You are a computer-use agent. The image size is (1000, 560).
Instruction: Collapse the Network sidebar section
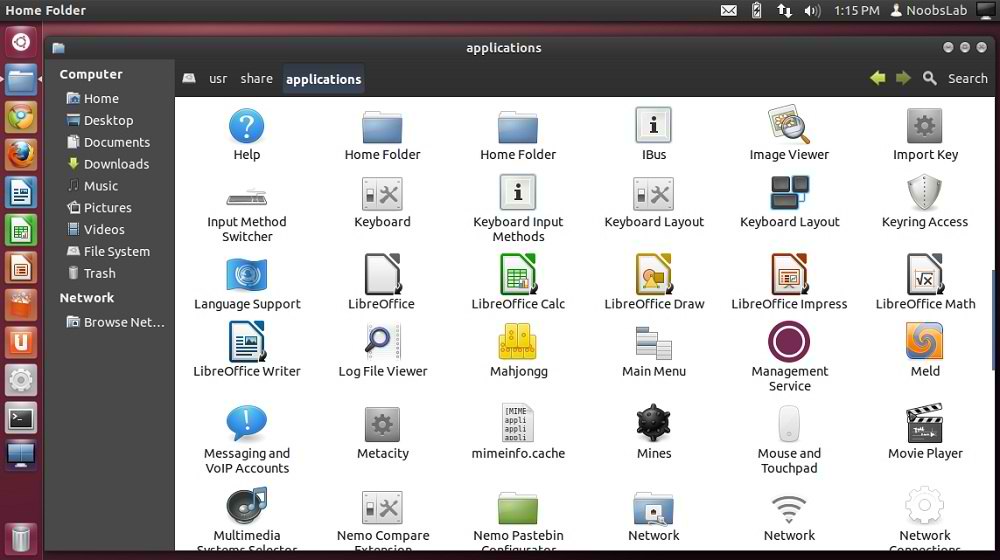[x=86, y=298]
